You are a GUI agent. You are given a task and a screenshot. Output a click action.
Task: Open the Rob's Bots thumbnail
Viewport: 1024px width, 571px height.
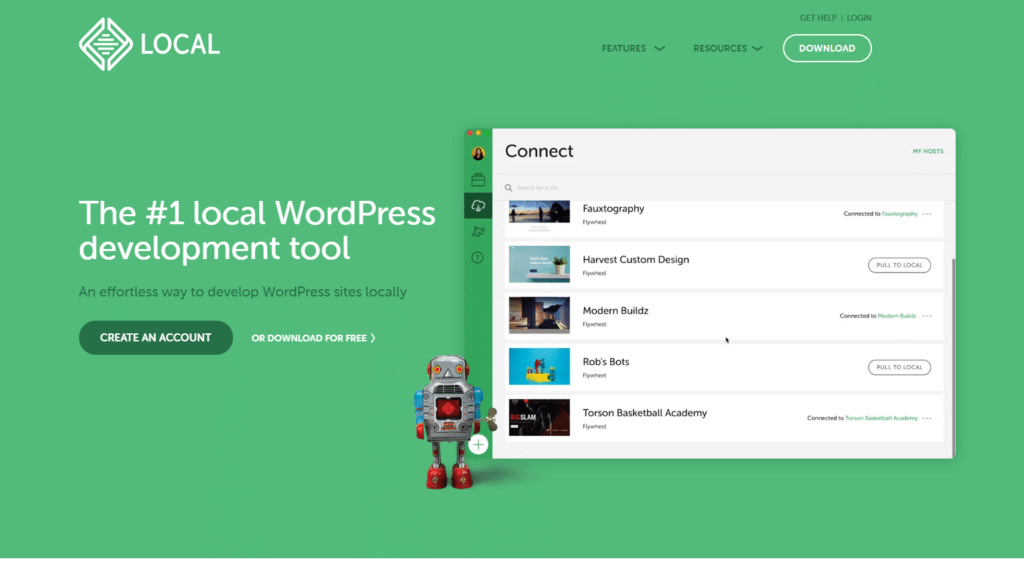(539, 366)
